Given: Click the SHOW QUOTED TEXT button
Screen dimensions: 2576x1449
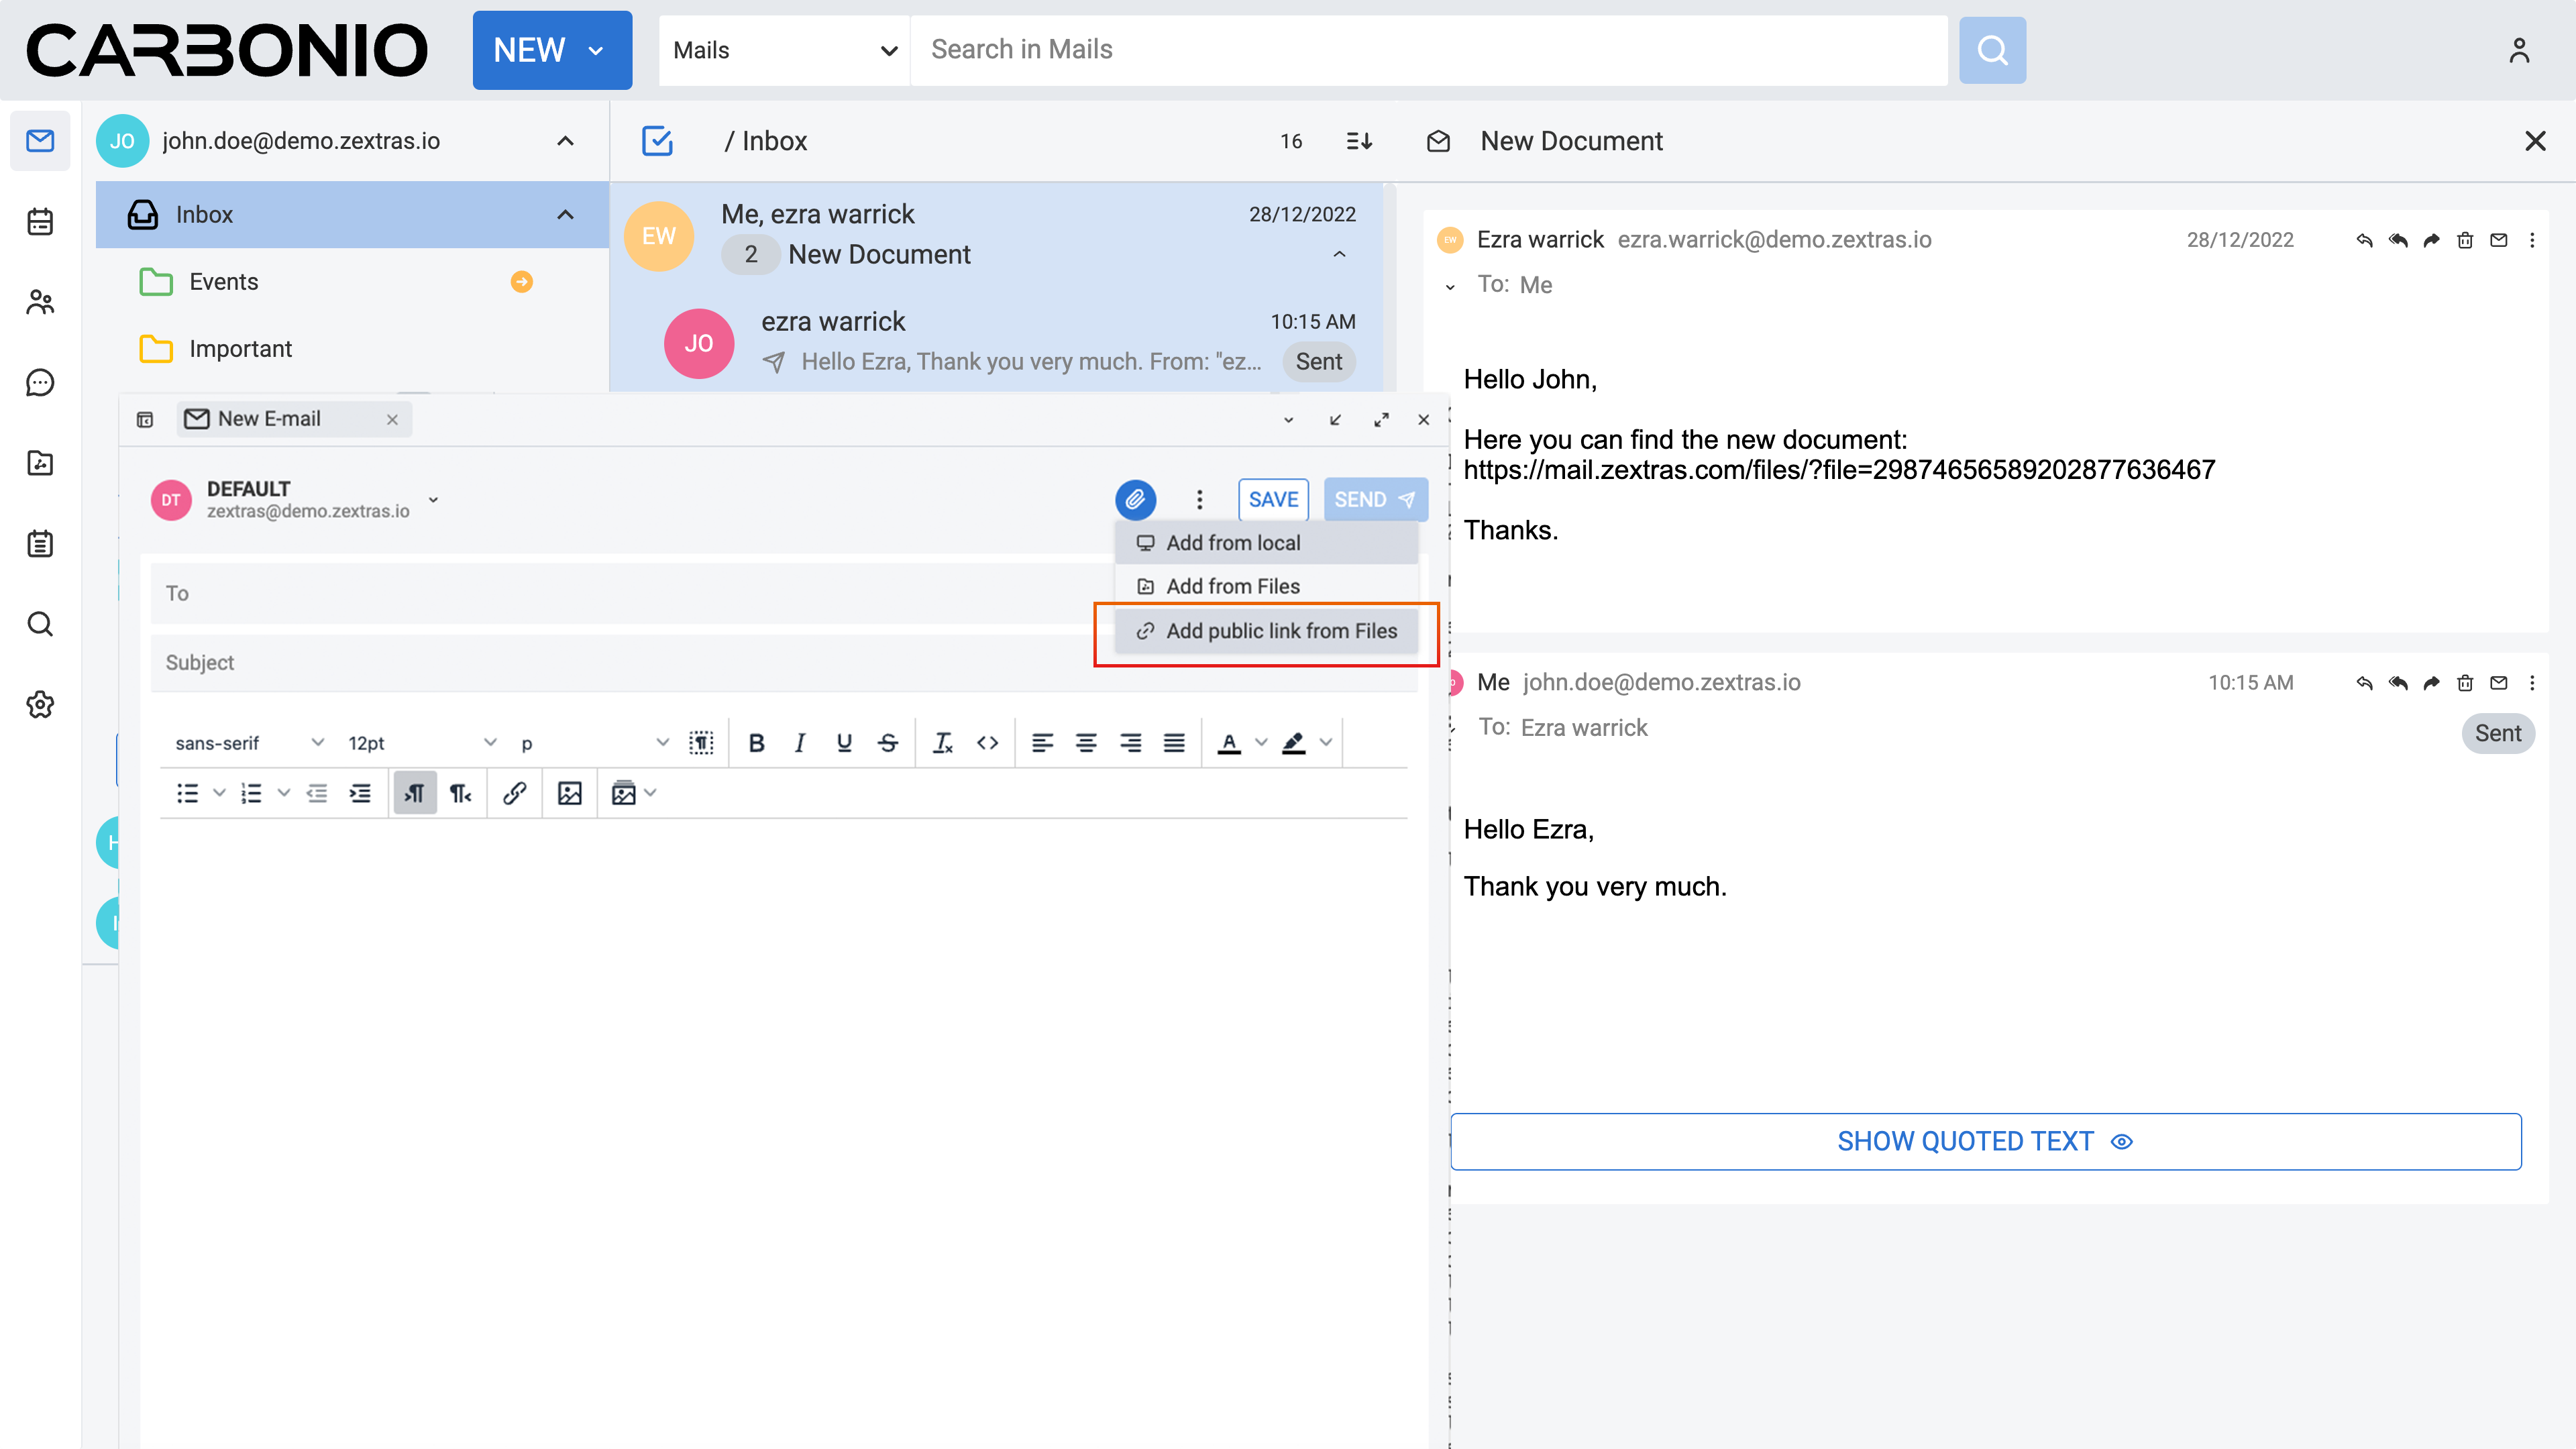Looking at the screenshot, I should (x=1985, y=1141).
